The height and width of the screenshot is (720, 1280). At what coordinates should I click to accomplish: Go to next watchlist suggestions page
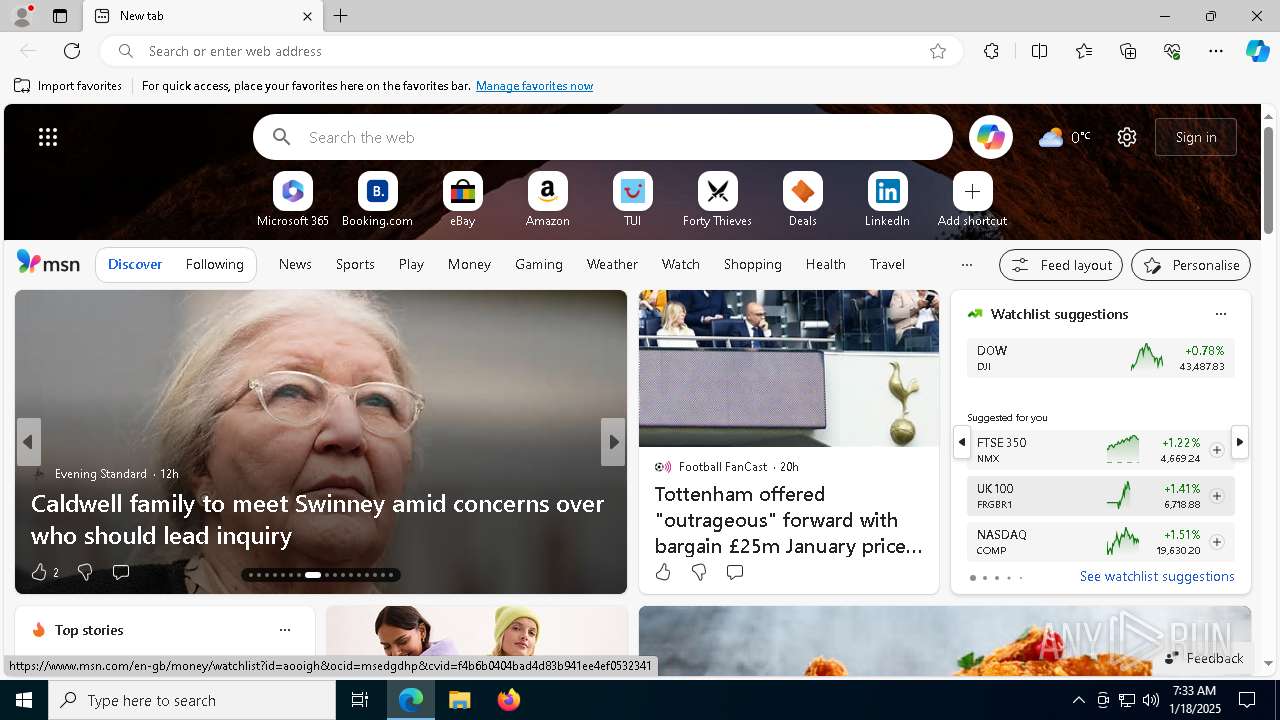[x=1239, y=442]
